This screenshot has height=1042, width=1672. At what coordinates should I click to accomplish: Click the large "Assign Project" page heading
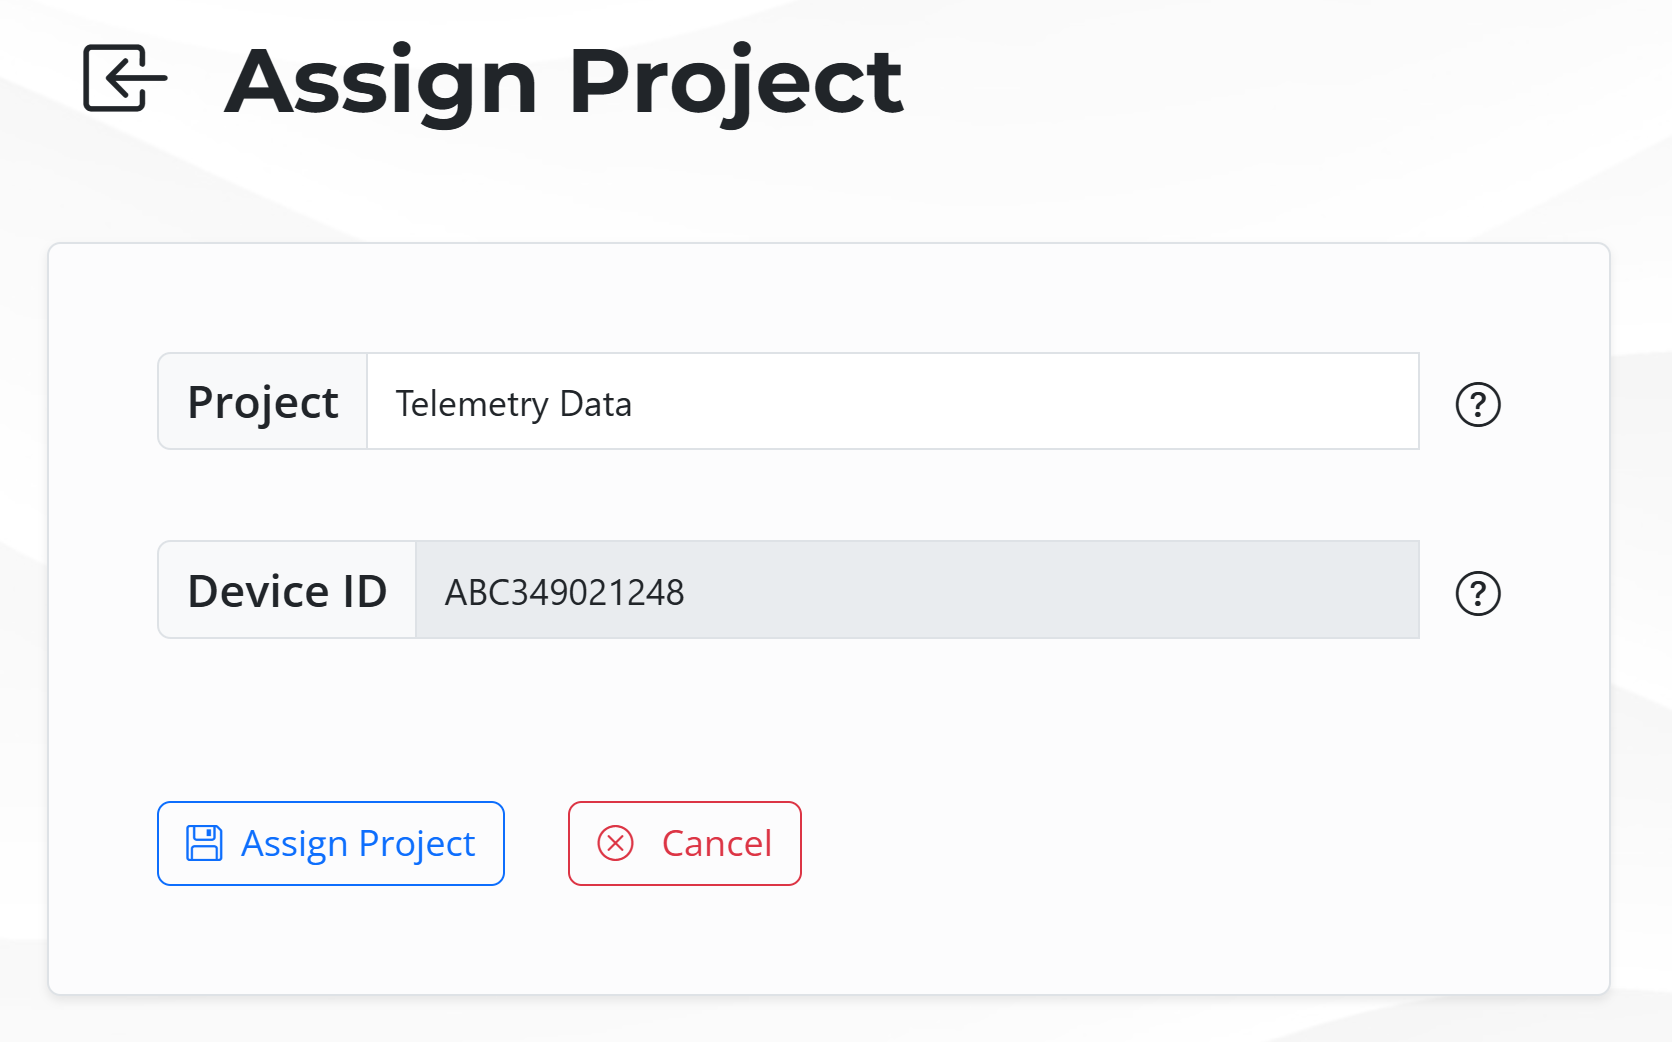click(564, 82)
